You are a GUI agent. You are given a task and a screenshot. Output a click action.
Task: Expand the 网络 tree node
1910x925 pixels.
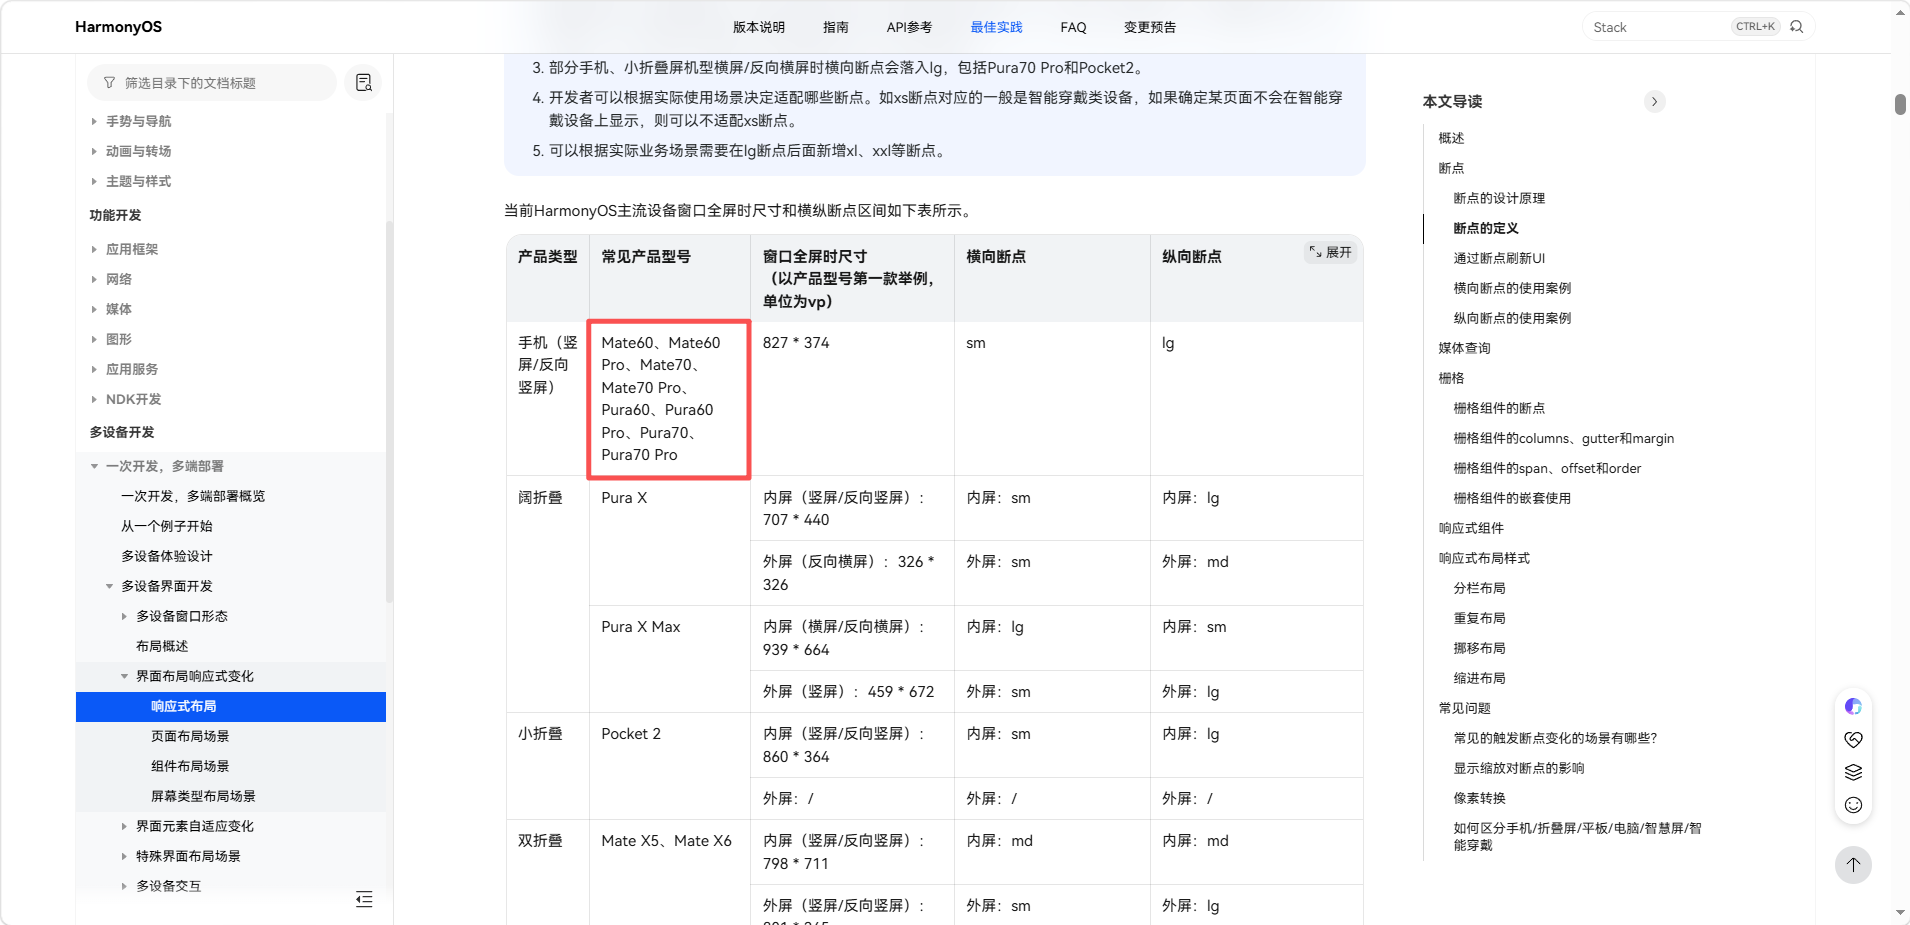tap(94, 279)
